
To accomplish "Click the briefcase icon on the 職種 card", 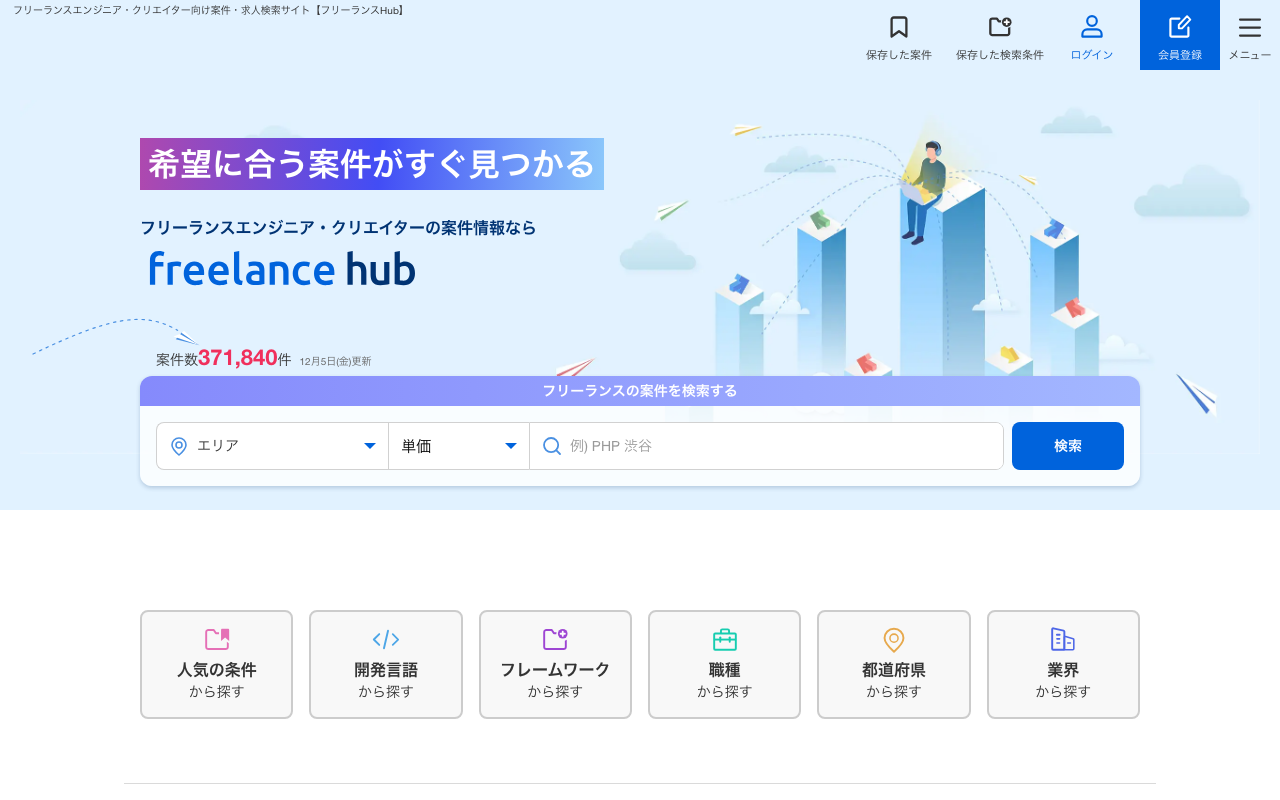I will click(724, 638).
